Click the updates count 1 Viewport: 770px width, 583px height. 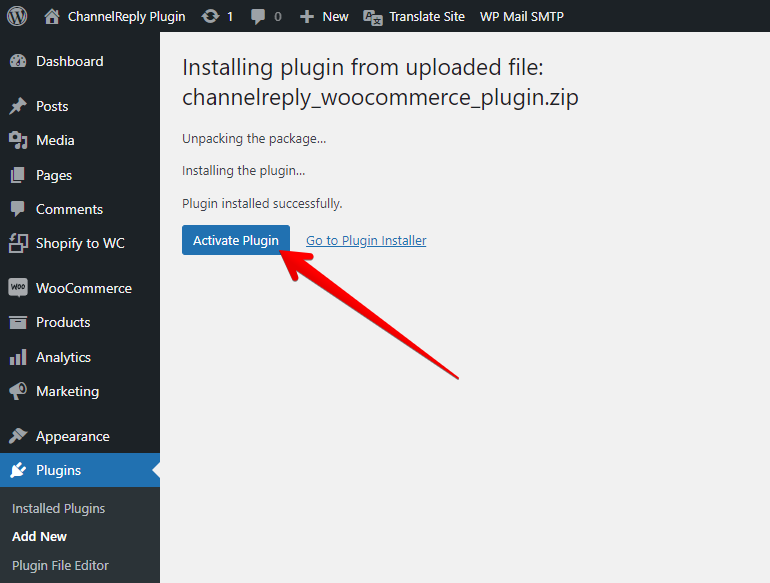tap(230, 17)
